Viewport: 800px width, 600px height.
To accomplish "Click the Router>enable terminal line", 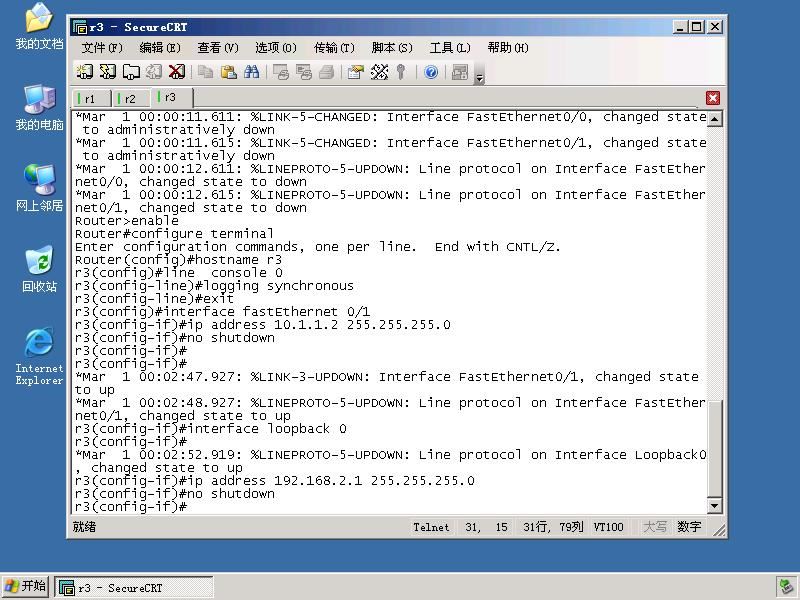I will coord(127,220).
